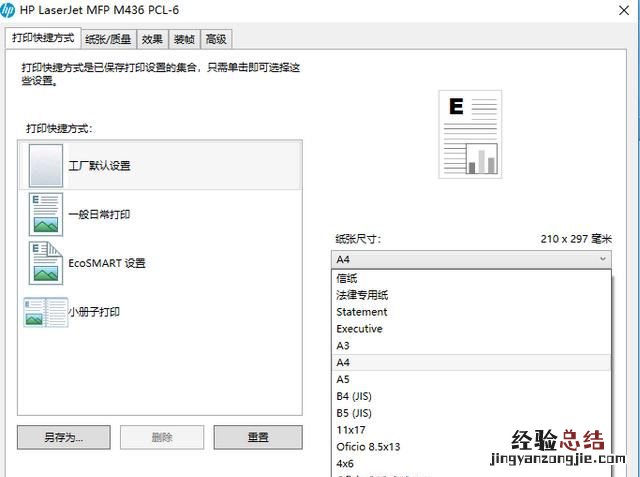Open the 纸张/质量 tab
The width and height of the screenshot is (640, 477).
click(x=108, y=39)
